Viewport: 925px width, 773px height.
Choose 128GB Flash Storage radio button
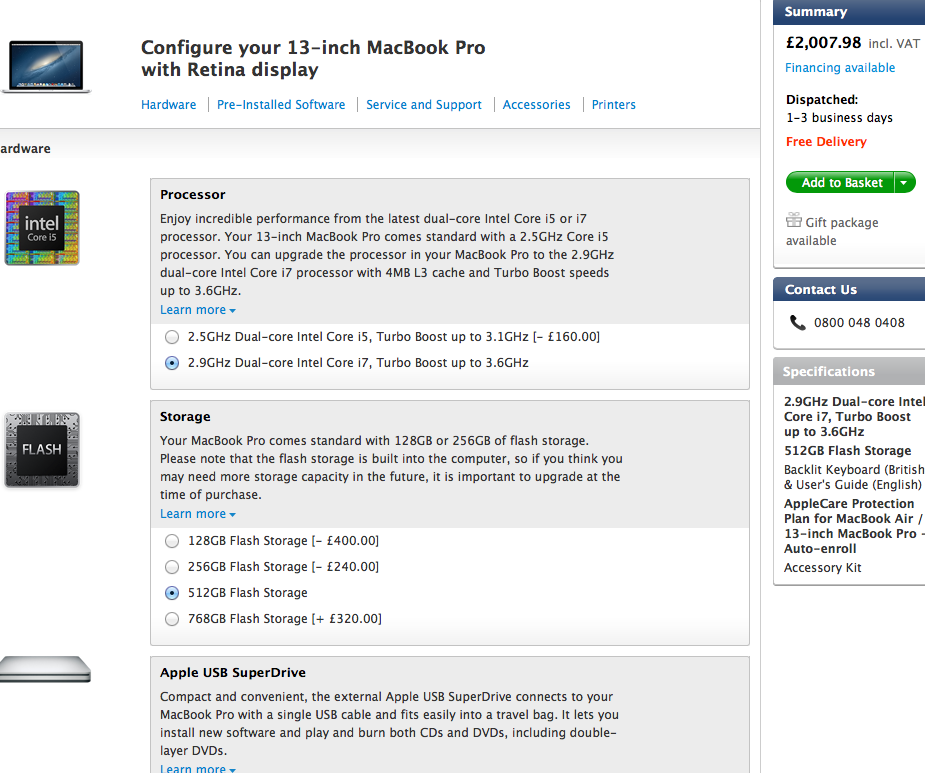pos(172,541)
